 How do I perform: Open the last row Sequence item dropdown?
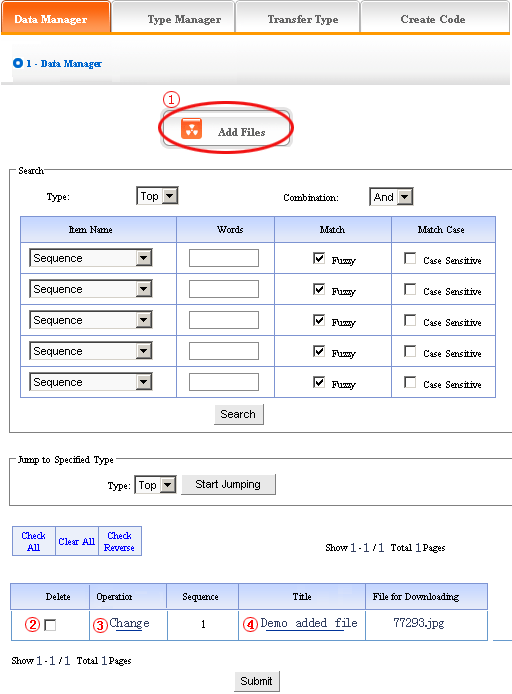[91, 382]
